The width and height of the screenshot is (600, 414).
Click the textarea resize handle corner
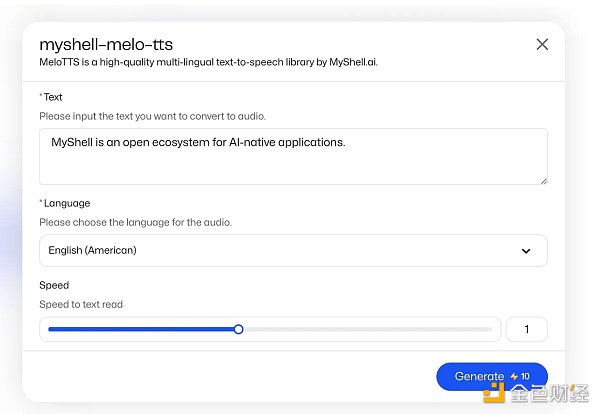[x=543, y=180]
